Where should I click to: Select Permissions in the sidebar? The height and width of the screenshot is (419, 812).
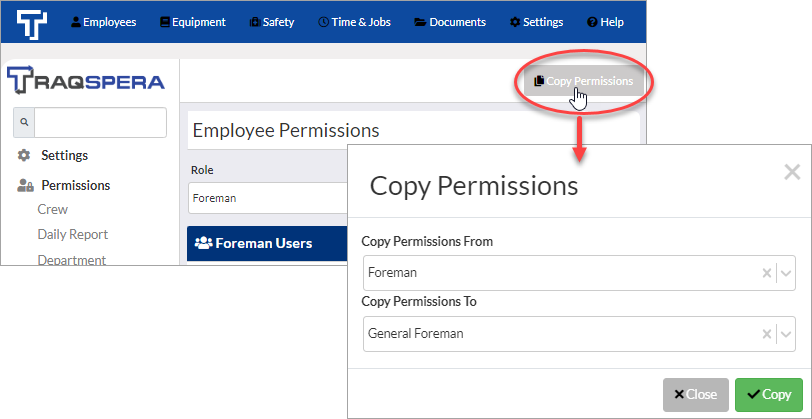[x=76, y=185]
